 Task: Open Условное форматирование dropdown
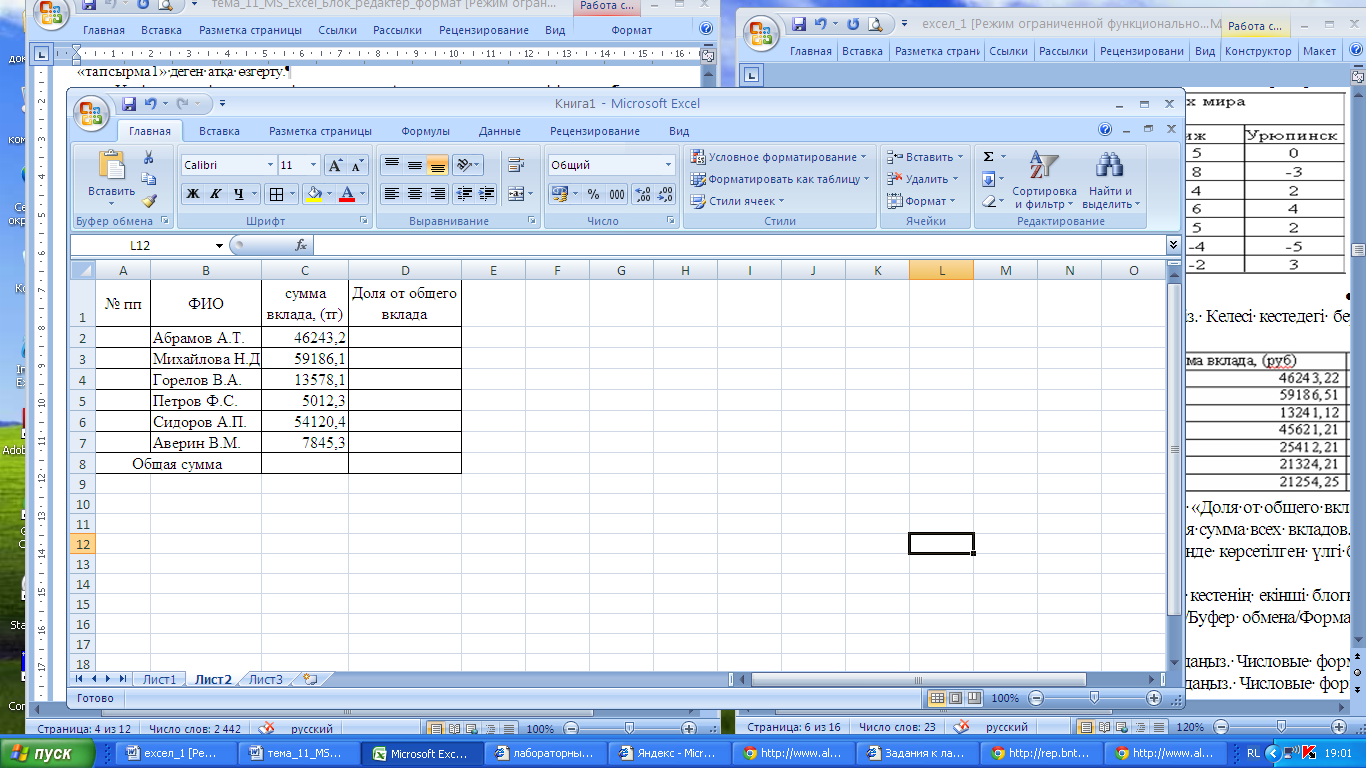tap(779, 157)
